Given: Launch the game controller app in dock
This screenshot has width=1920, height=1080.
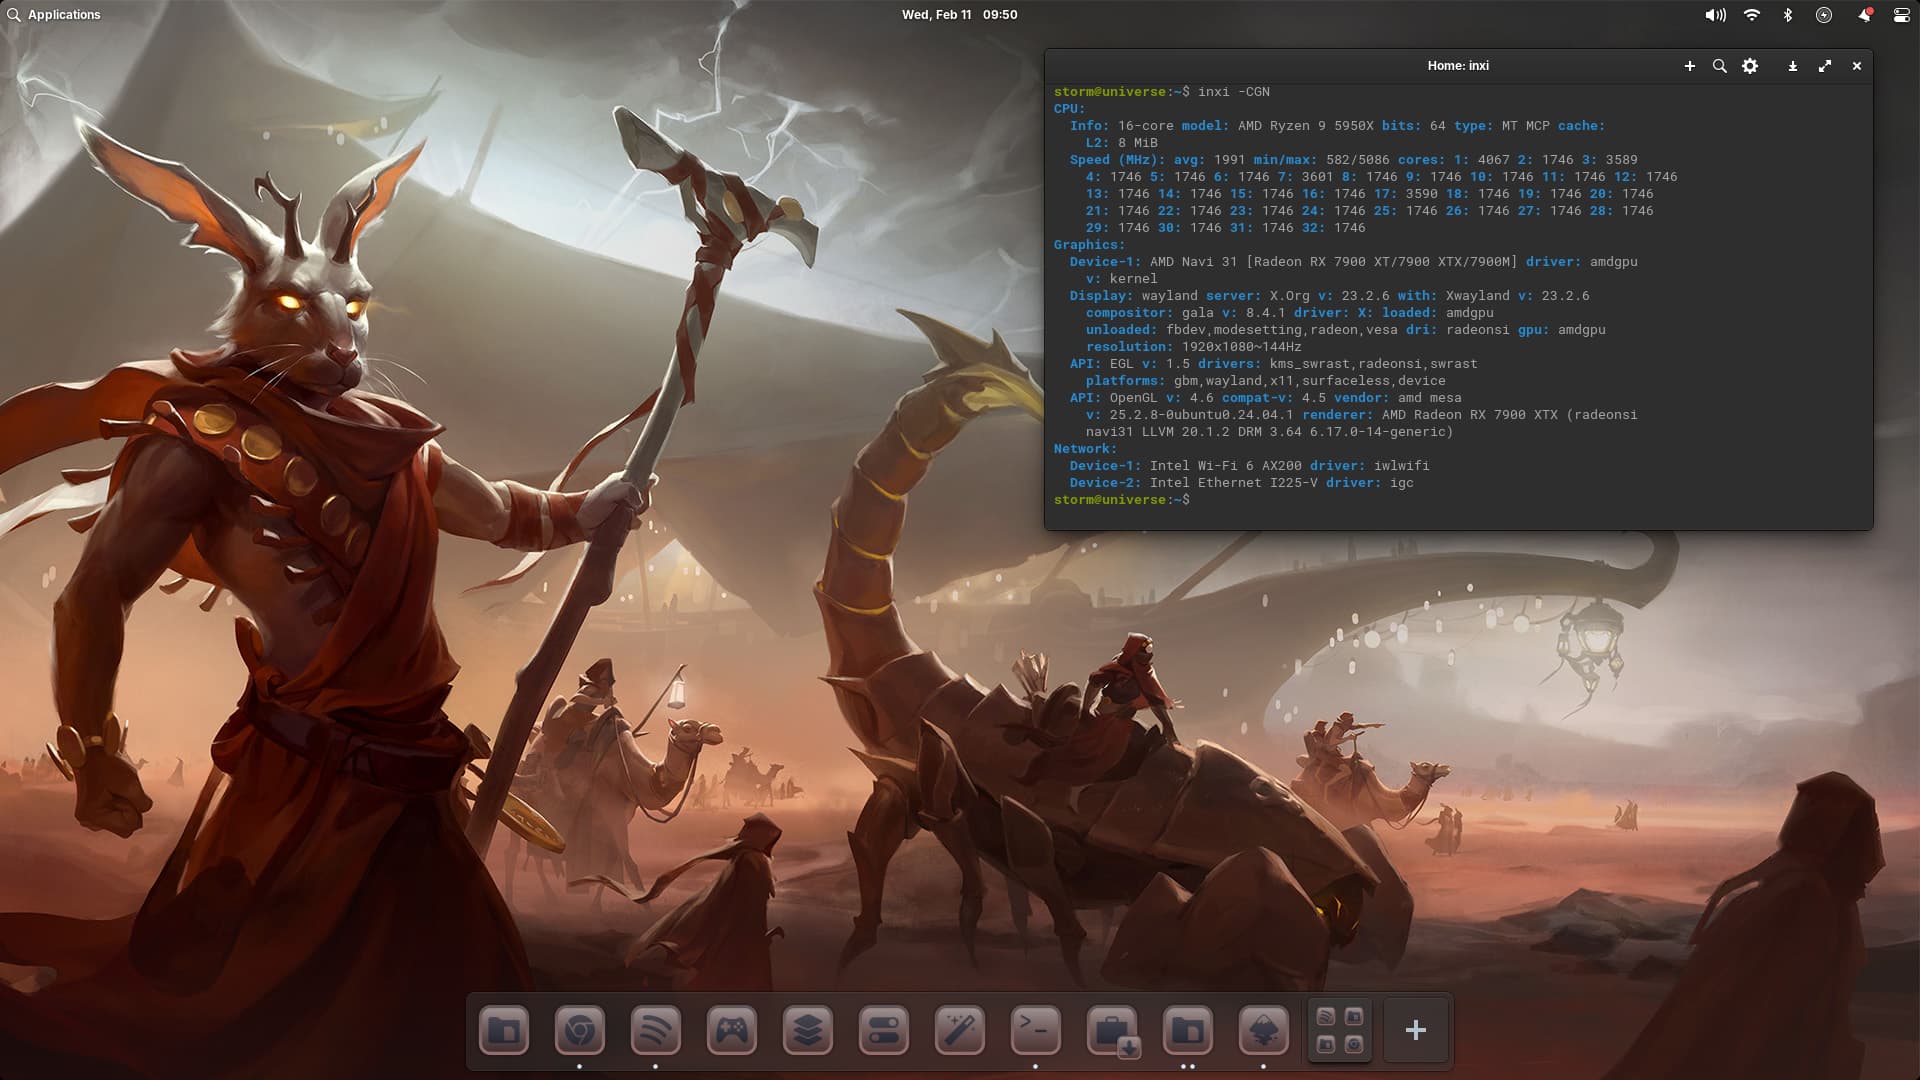Looking at the screenshot, I should (x=732, y=1030).
